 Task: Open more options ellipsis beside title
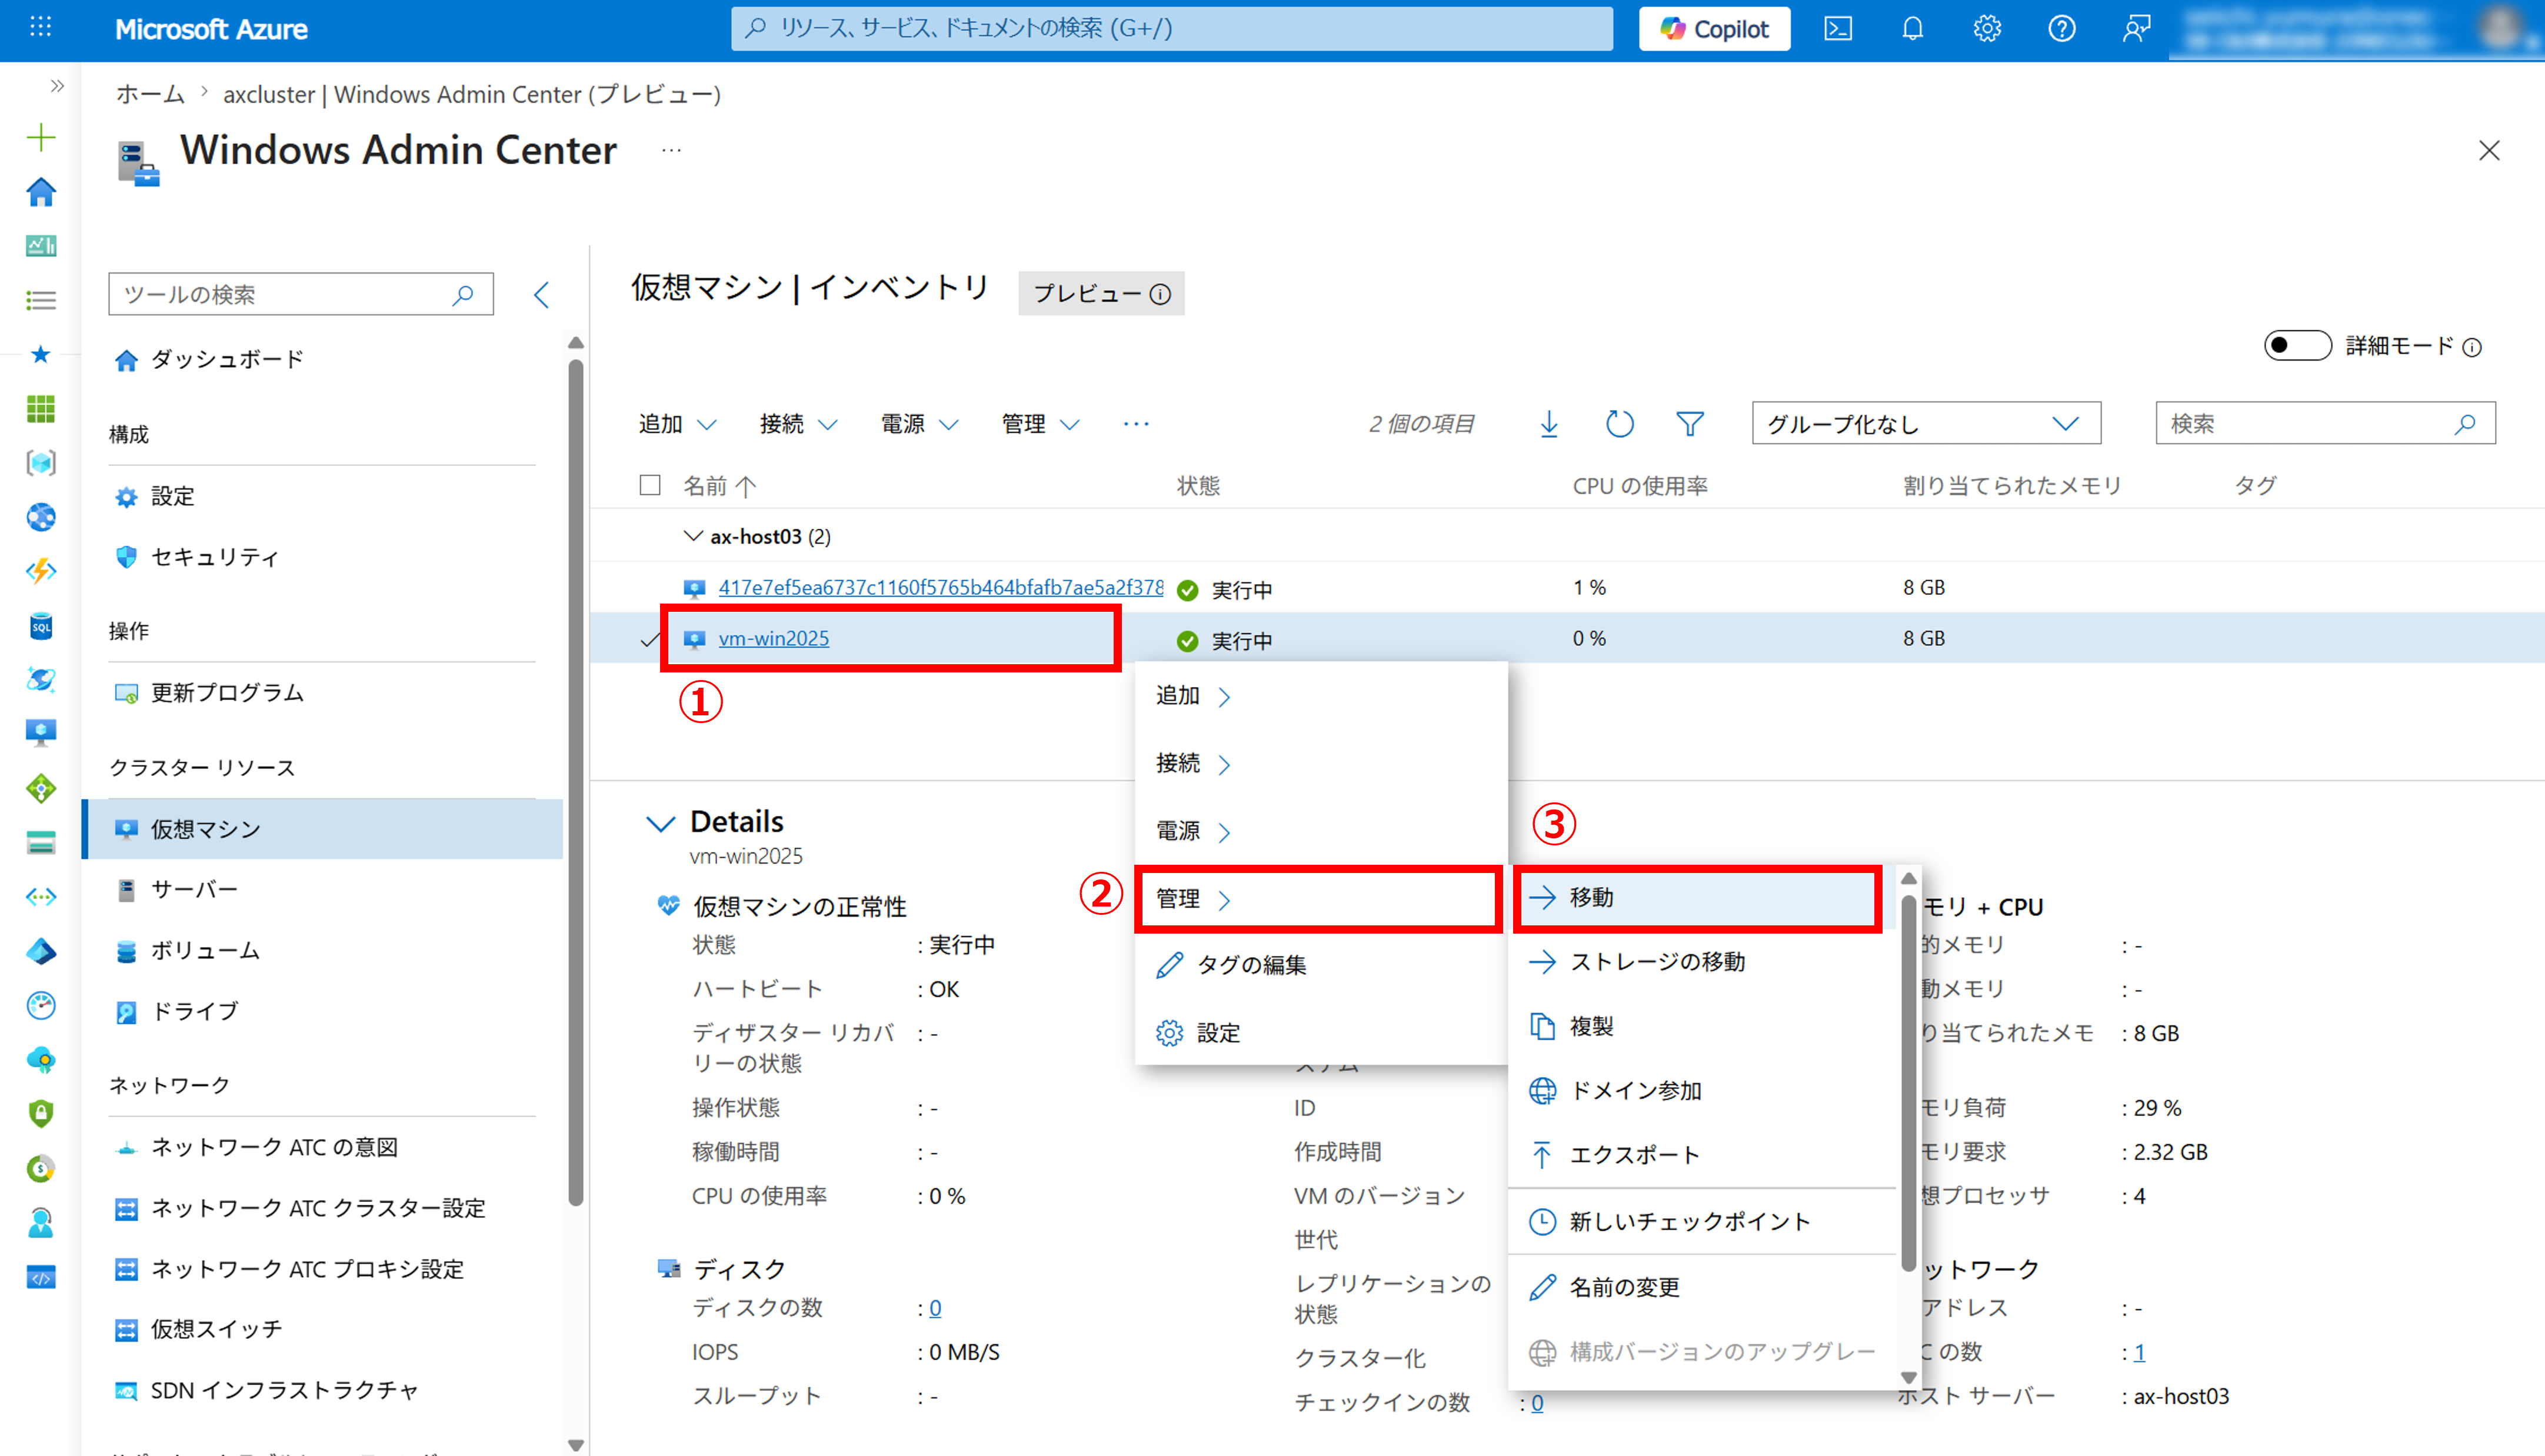(x=671, y=150)
